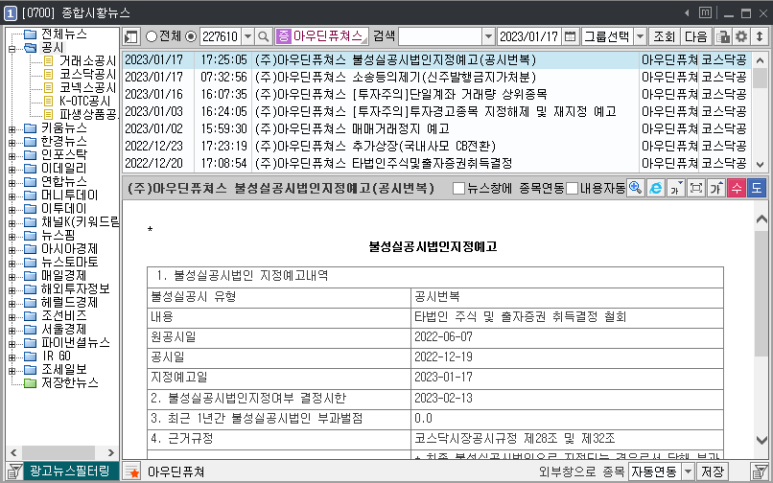Click the news list vertical scrollbar thumb
This screenshot has width=773, height=483.
coord(760,78)
